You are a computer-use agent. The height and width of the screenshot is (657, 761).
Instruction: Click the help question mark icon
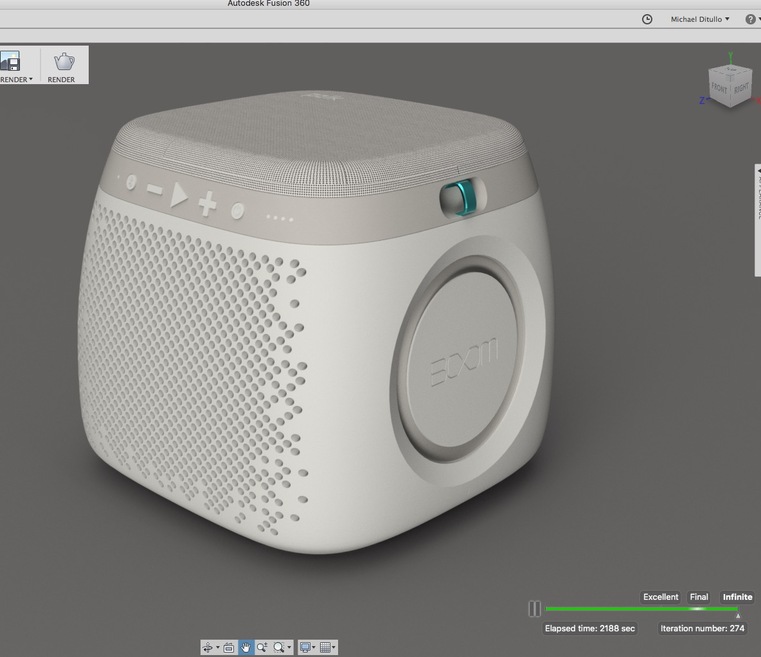pyautogui.click(x=750, y=19)
